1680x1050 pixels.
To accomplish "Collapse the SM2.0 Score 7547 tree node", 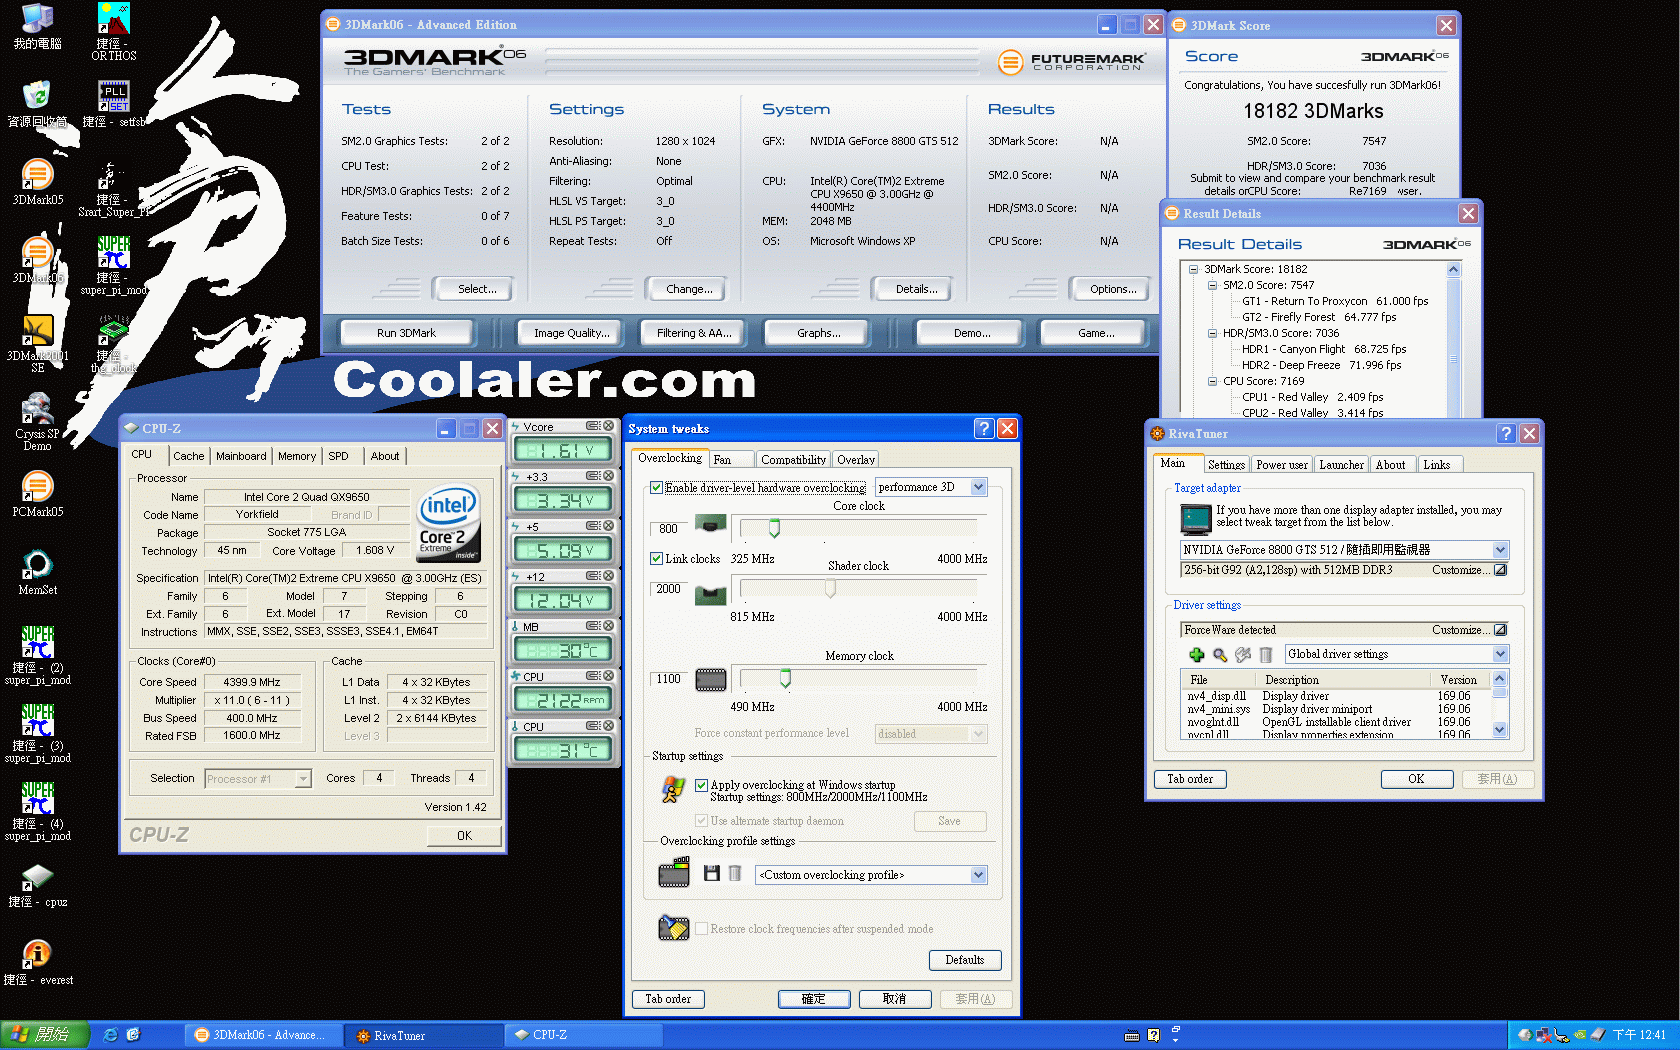I will [x=1212, y=285].
